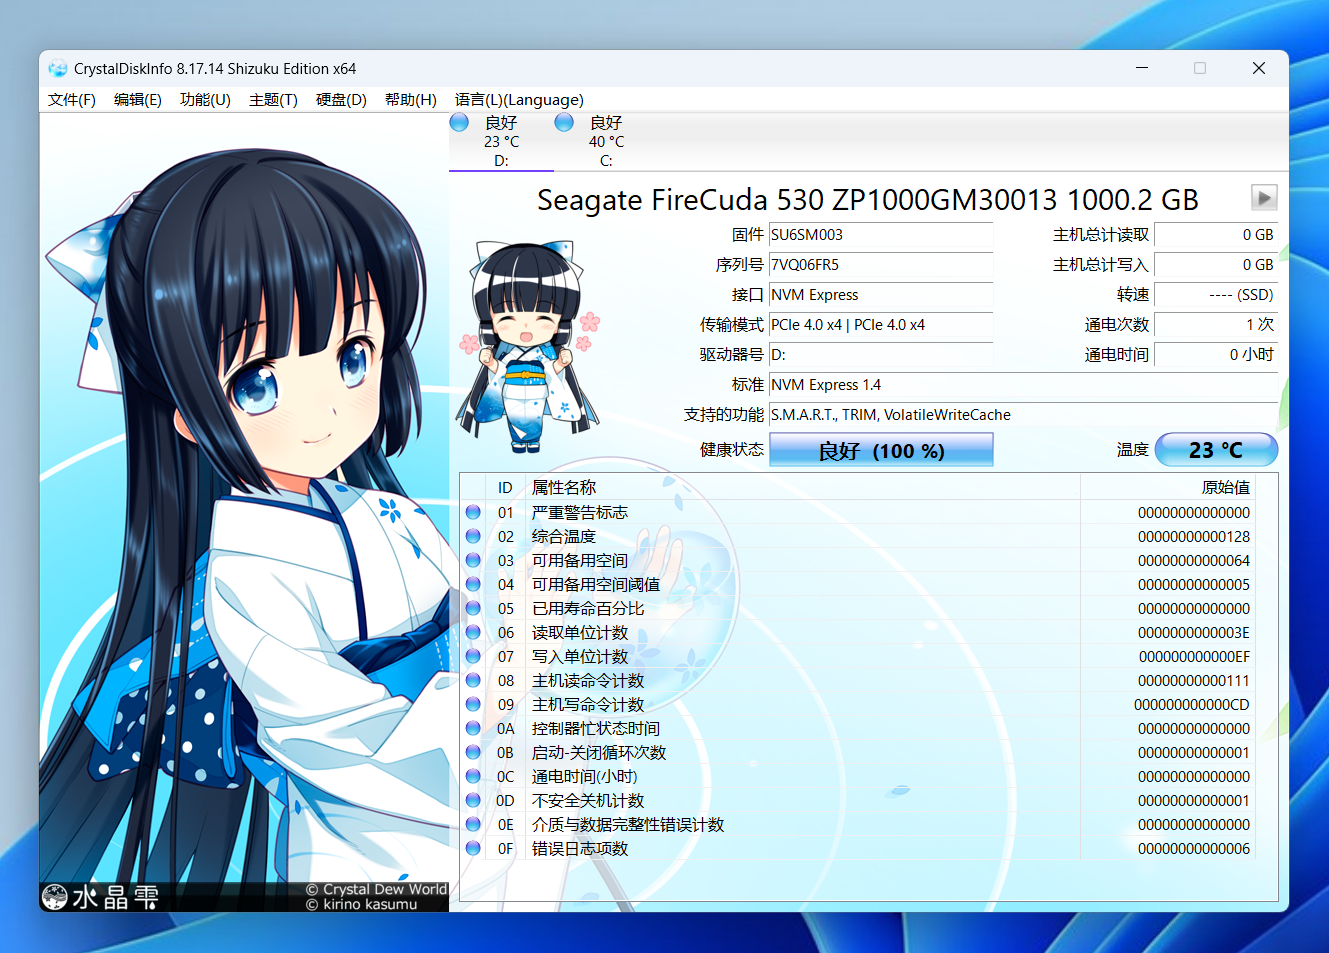Open the 编辑(E) menu
The image size is (1329, 953).
(x=138, y=100)
